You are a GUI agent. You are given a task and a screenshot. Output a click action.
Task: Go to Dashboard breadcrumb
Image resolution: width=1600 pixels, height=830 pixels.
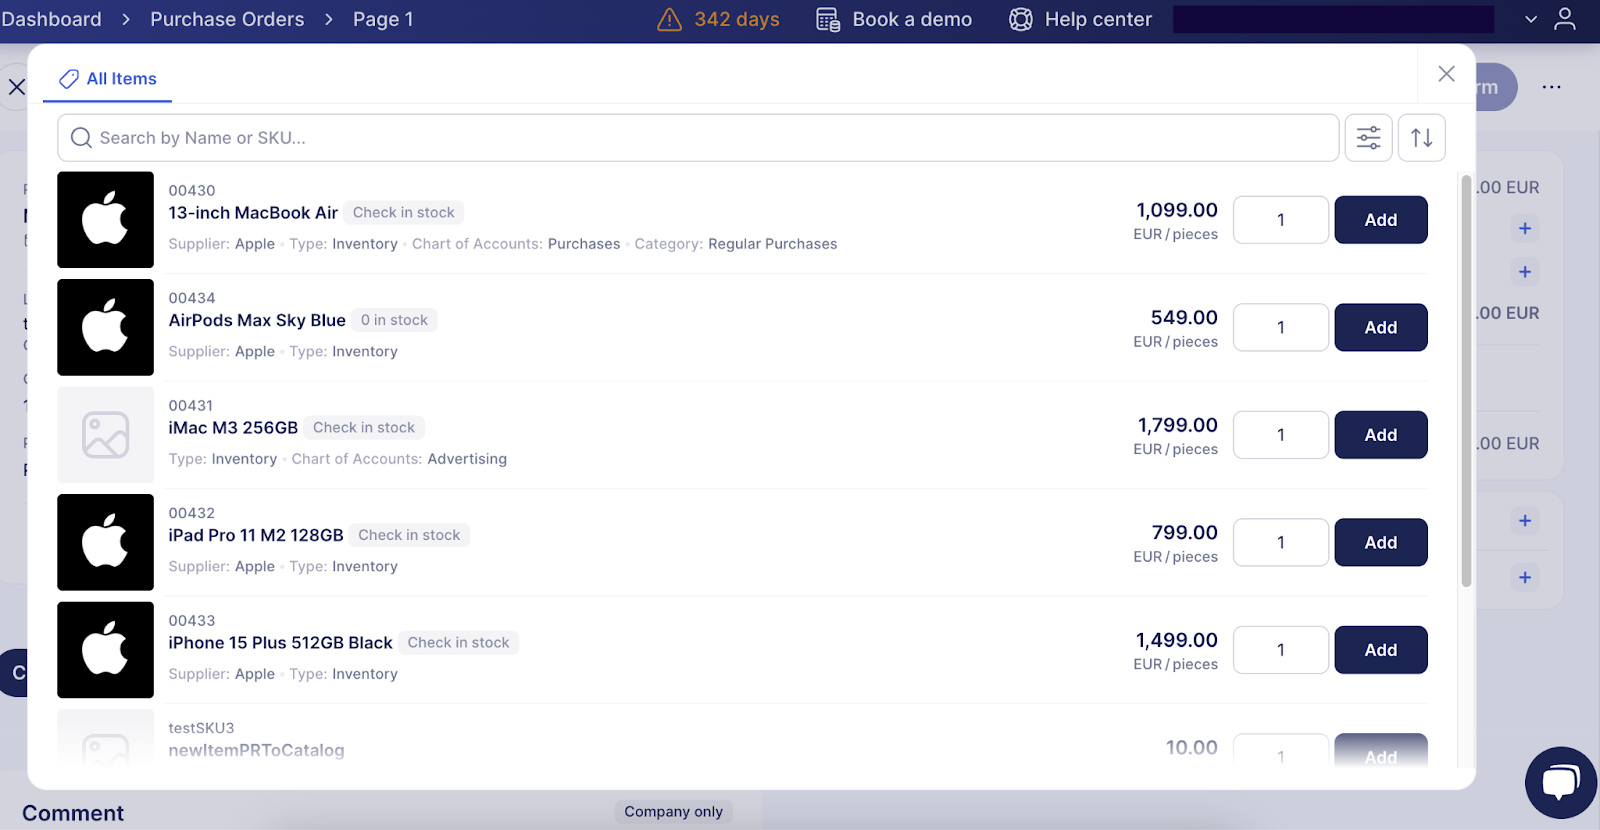(x=51, y=19)
